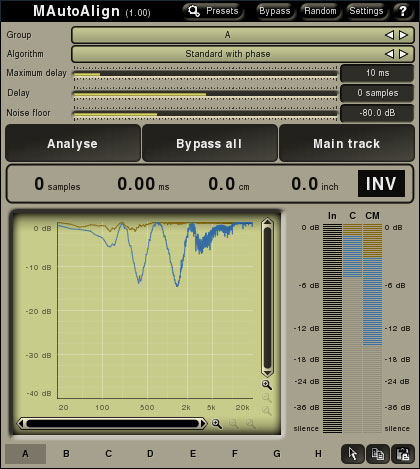Viewport: 420px width, 469px height.
Task: Click the copy preset icon at bottom right
Action: [378, 454]
